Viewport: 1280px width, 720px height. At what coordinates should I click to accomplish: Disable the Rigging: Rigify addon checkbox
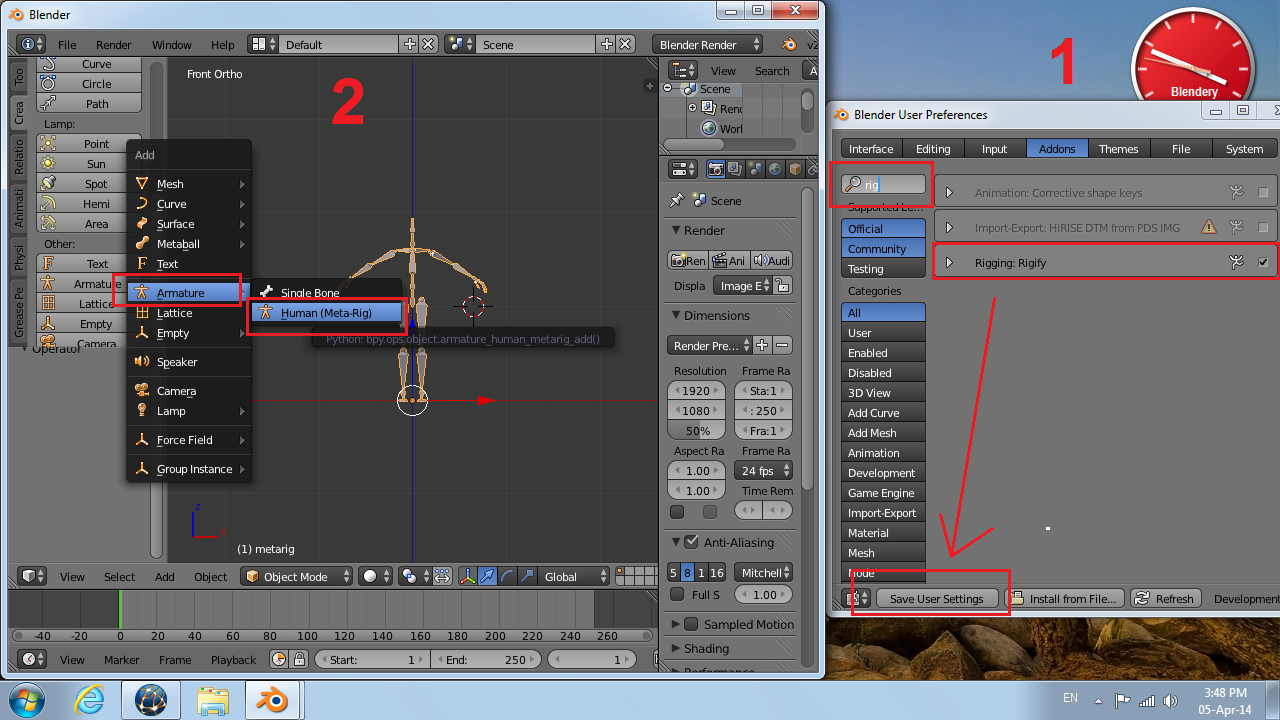tap(1263, 262)
